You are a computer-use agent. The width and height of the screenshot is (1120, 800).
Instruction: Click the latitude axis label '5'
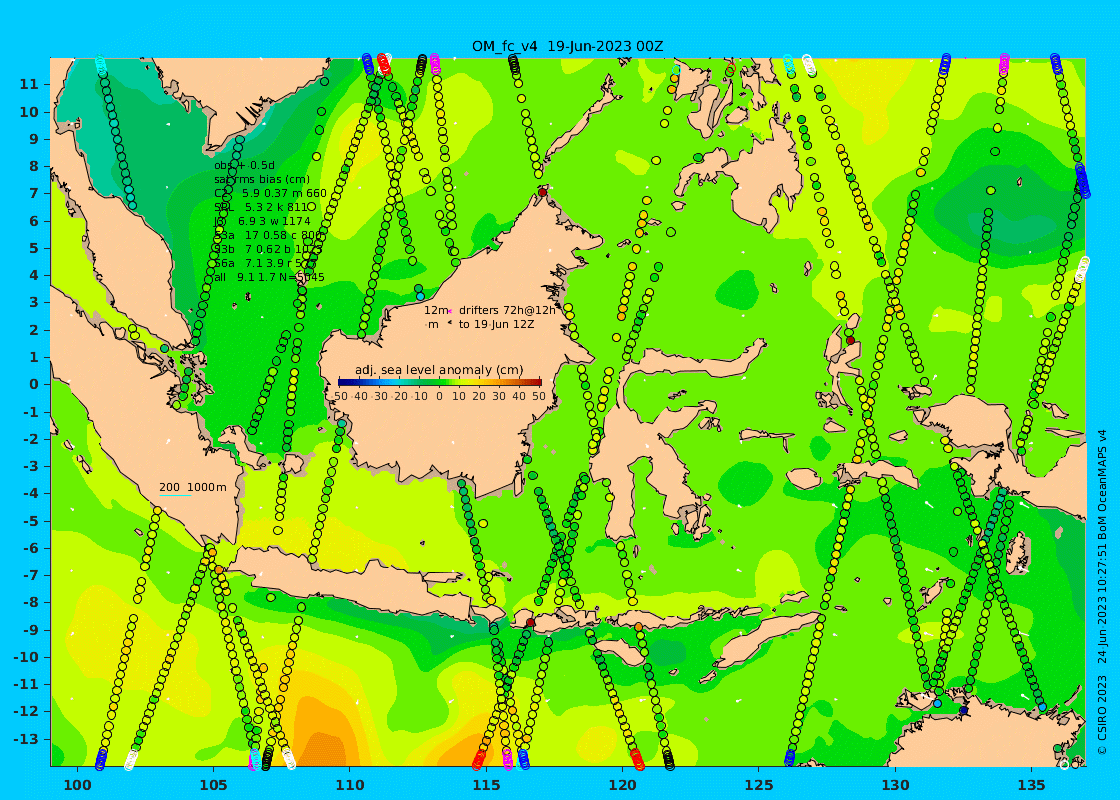point(33,248)
